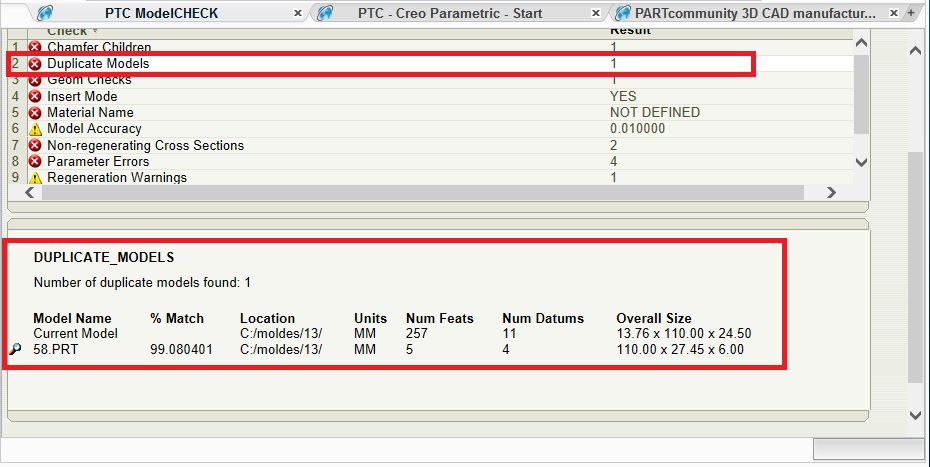
Task: Click the warning icon beside Regeneration Warnings
Action: (x=35, y=177)
